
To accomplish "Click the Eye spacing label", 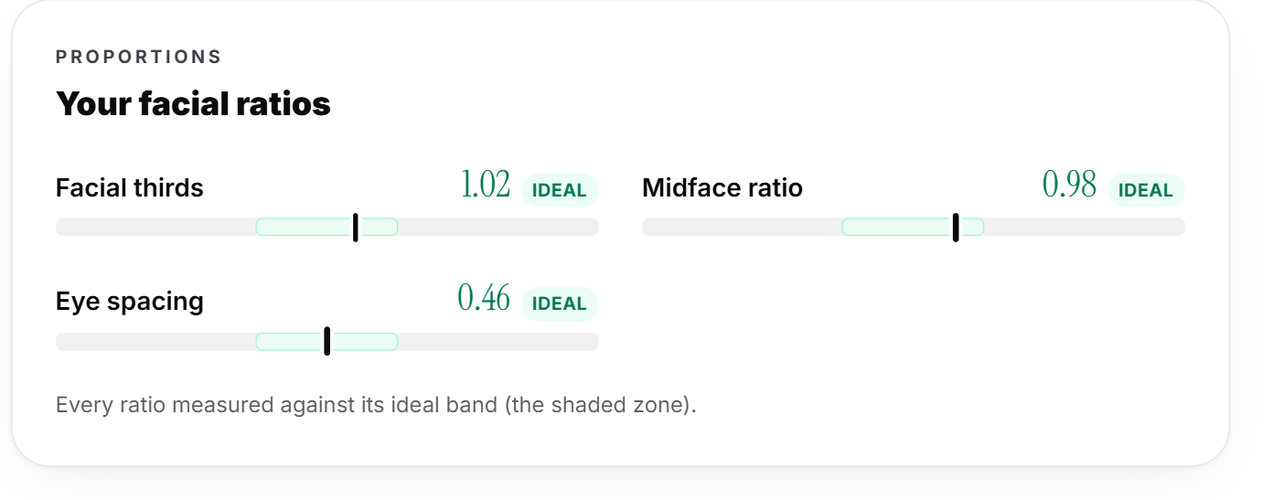I will [130, 302].
